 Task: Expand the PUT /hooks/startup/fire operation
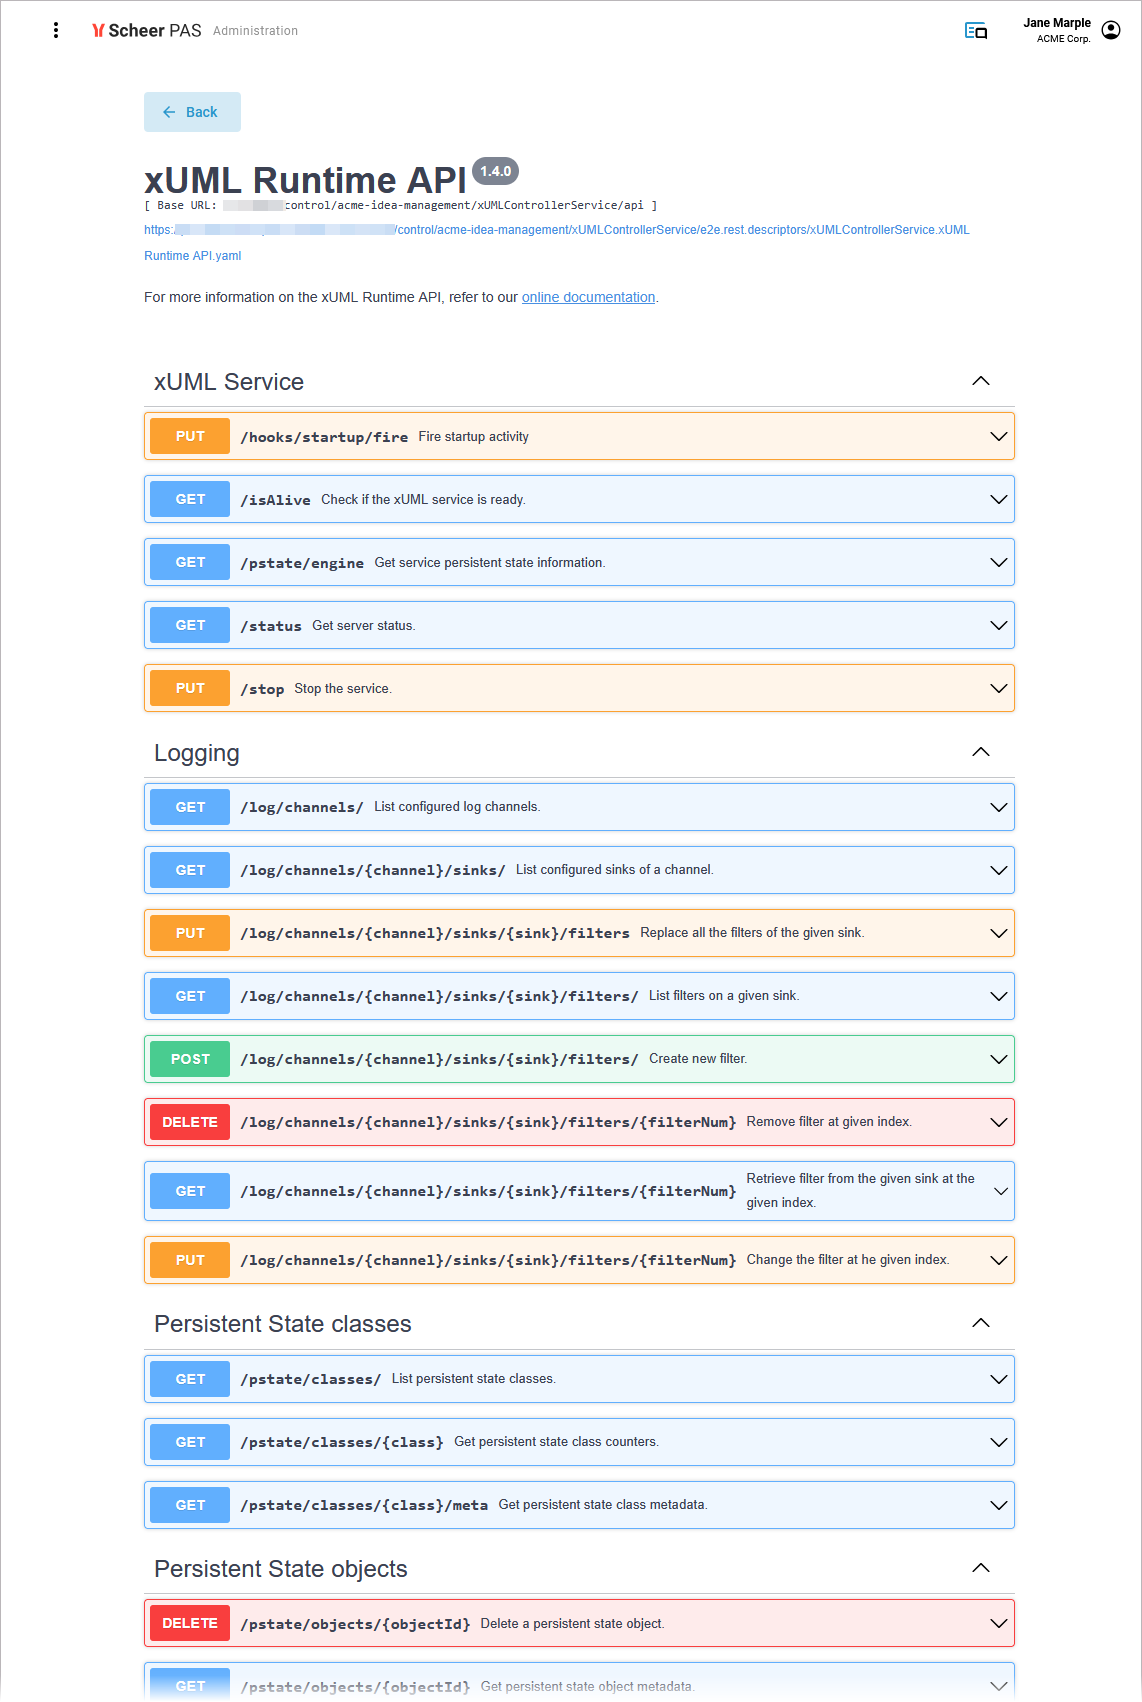click(997, 437)
